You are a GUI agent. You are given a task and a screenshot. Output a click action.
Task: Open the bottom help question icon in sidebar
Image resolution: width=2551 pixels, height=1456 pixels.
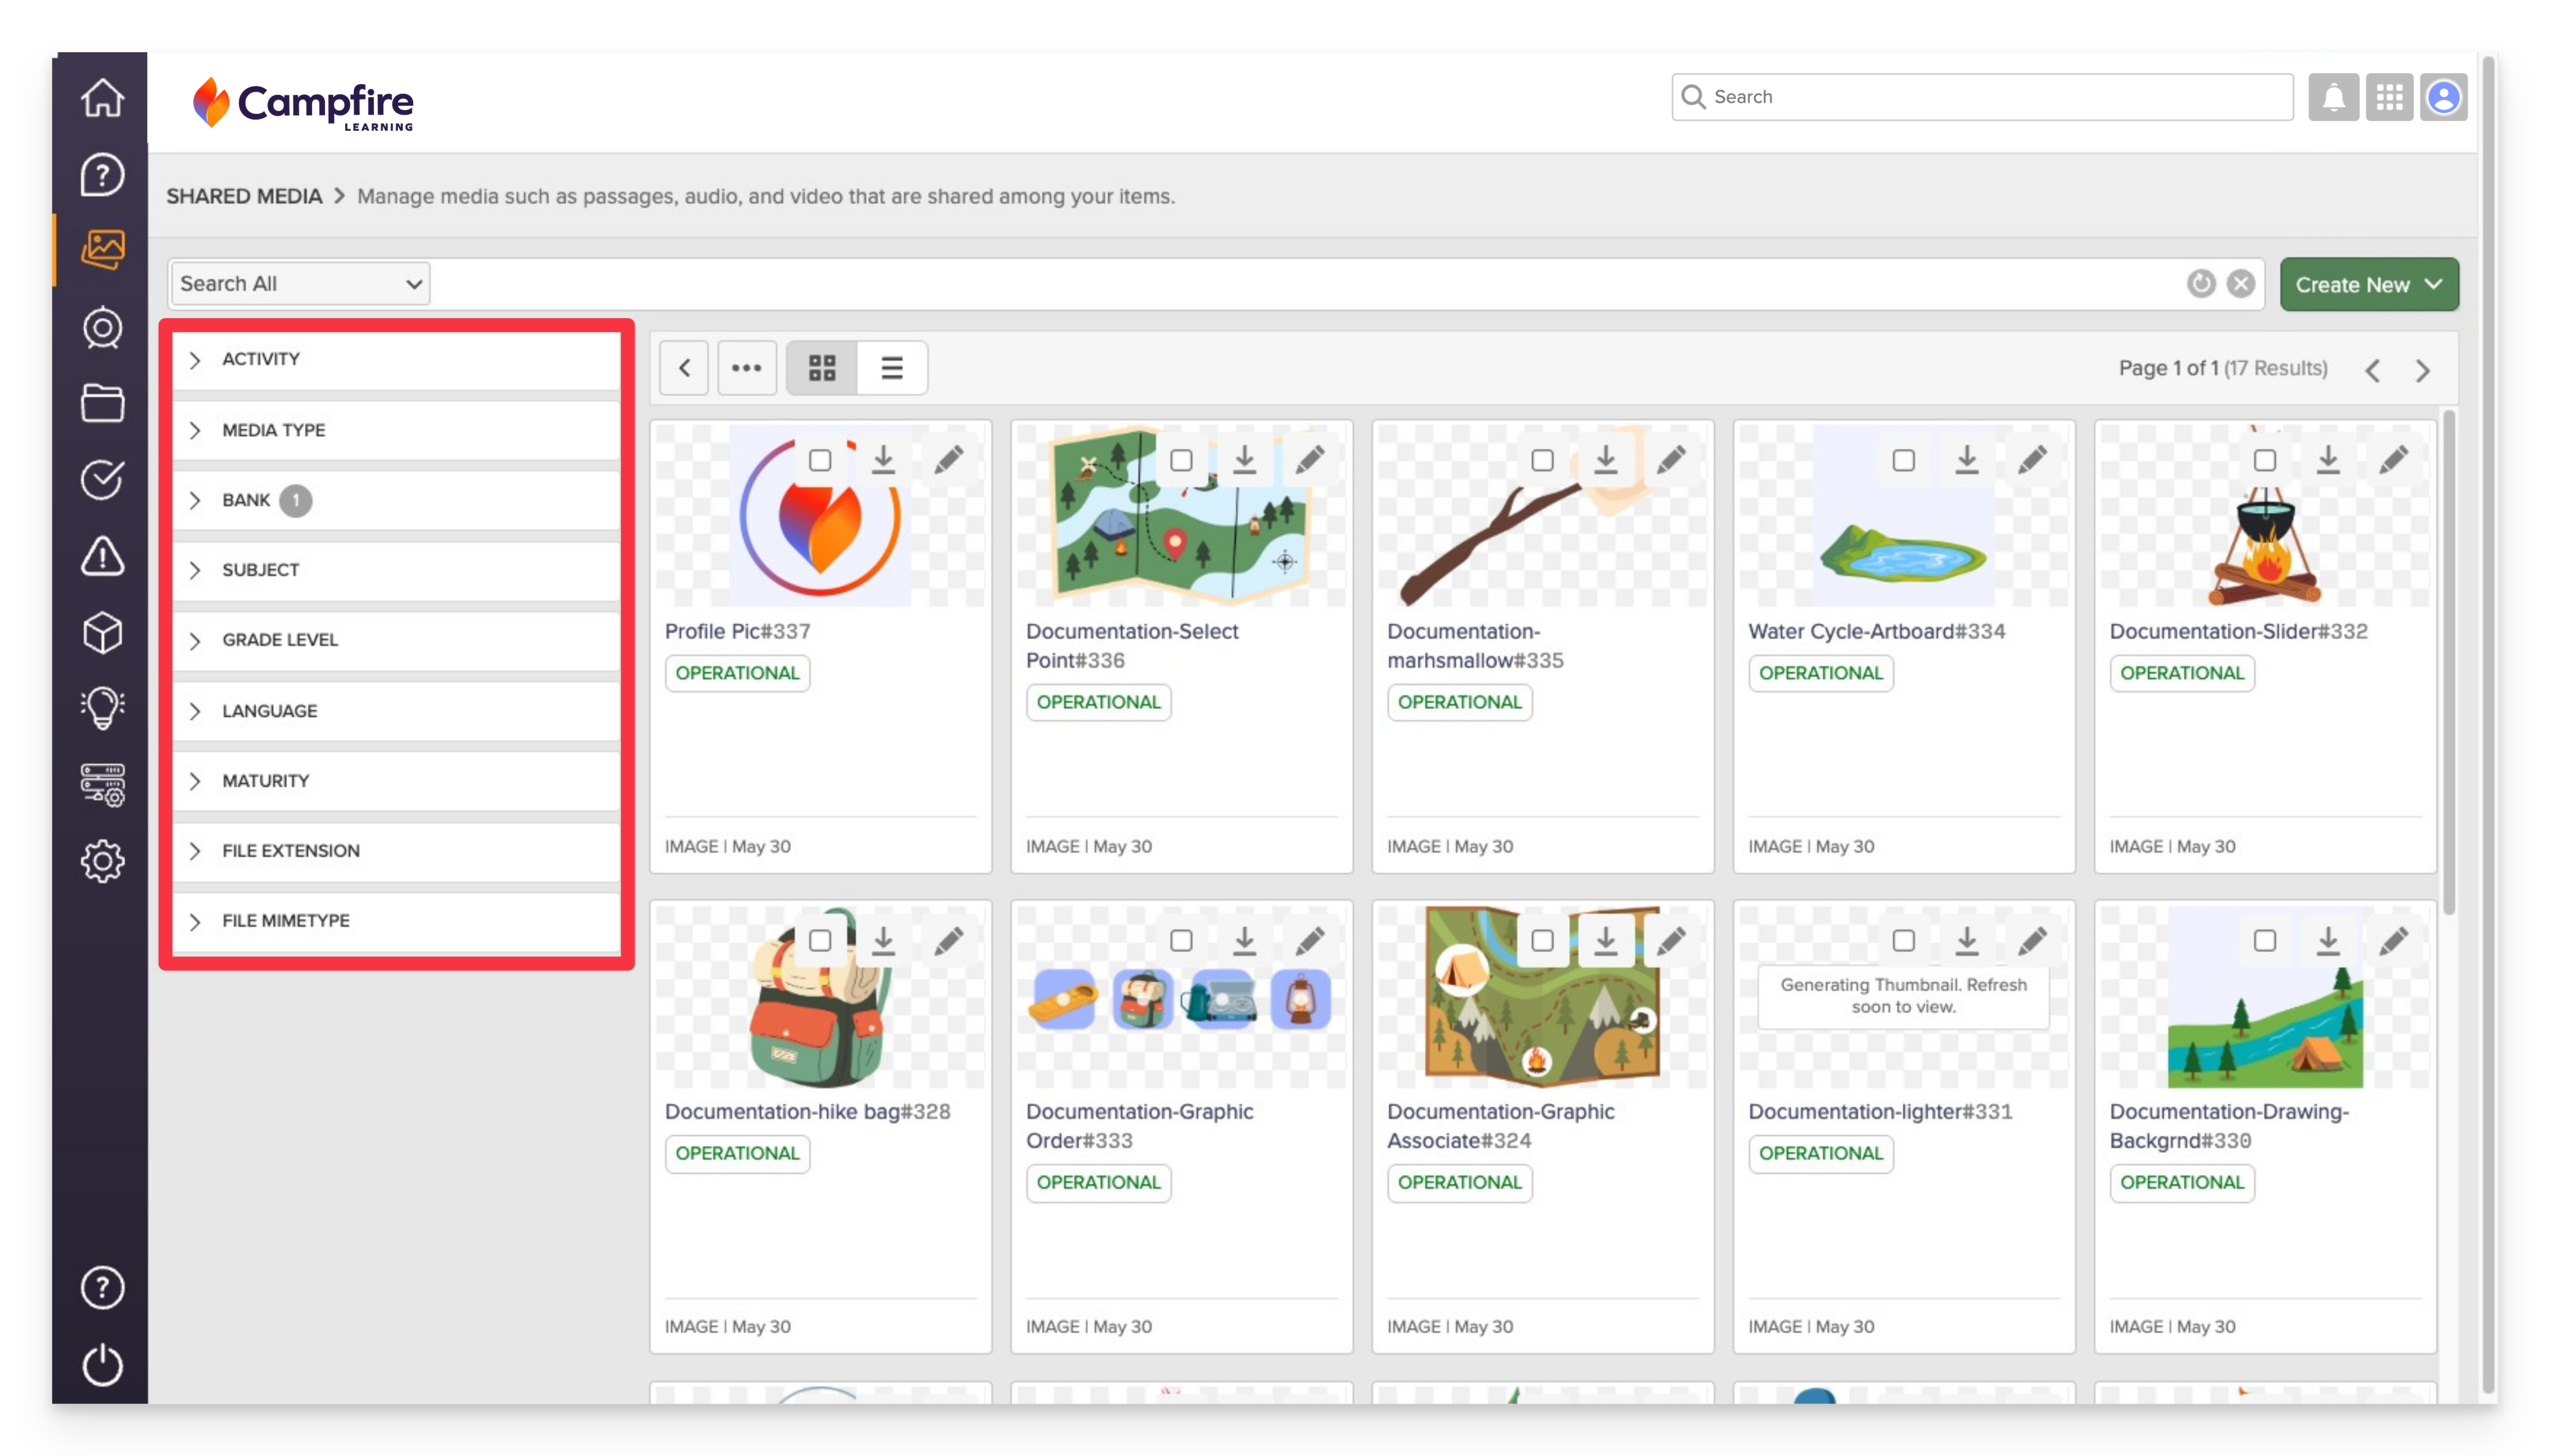coord(102,1287)
